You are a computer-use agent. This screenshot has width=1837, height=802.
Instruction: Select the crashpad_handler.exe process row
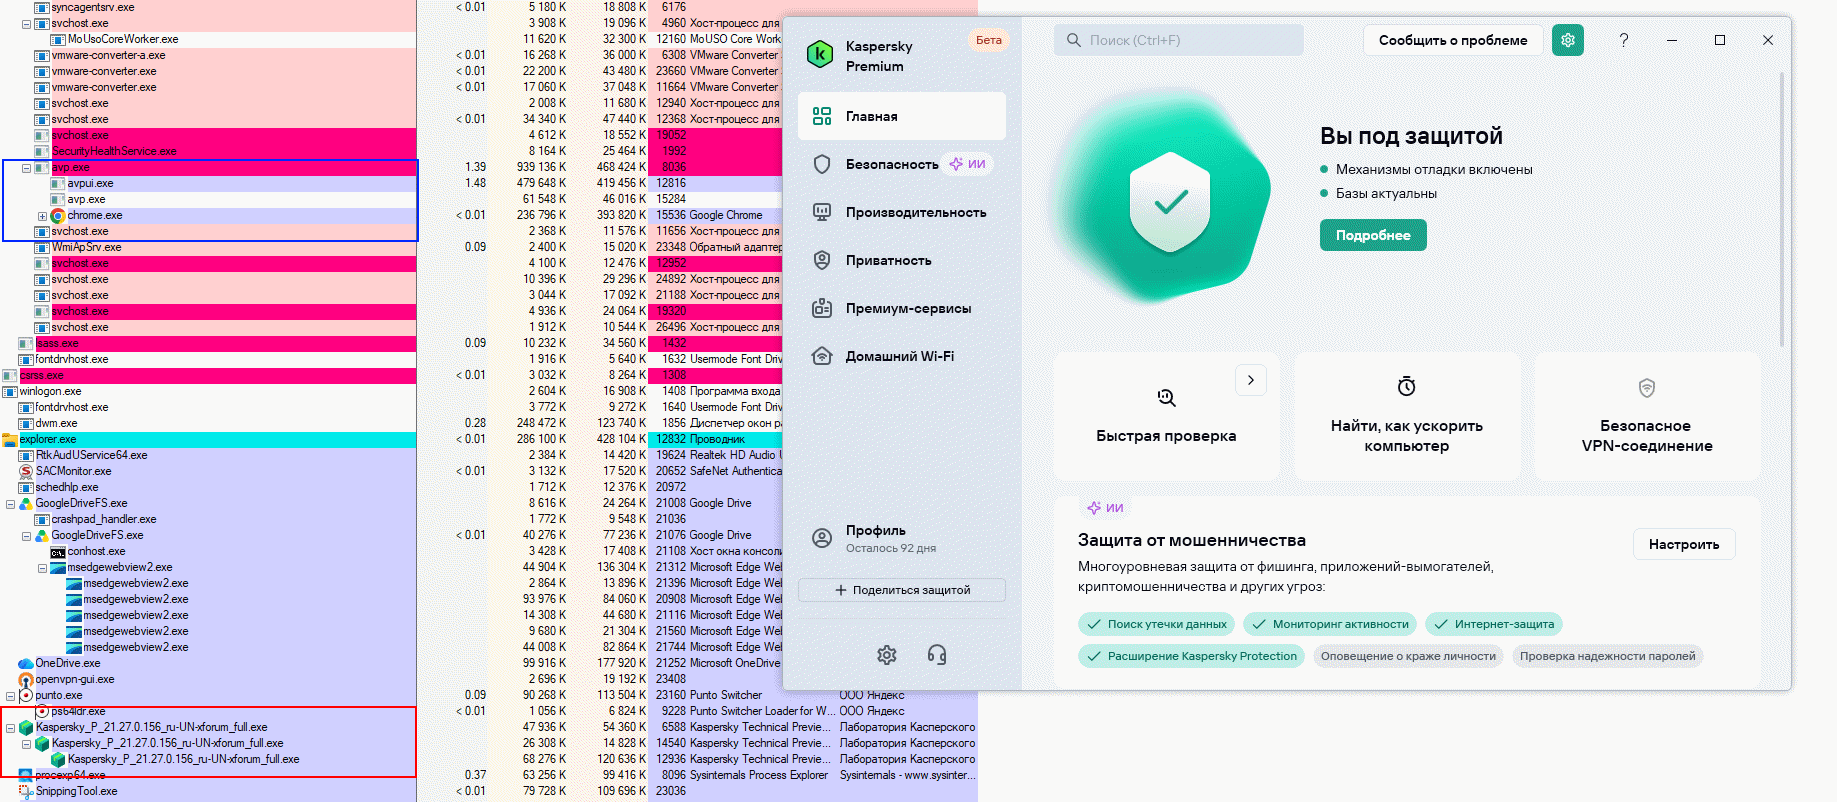tap(208, 519)
